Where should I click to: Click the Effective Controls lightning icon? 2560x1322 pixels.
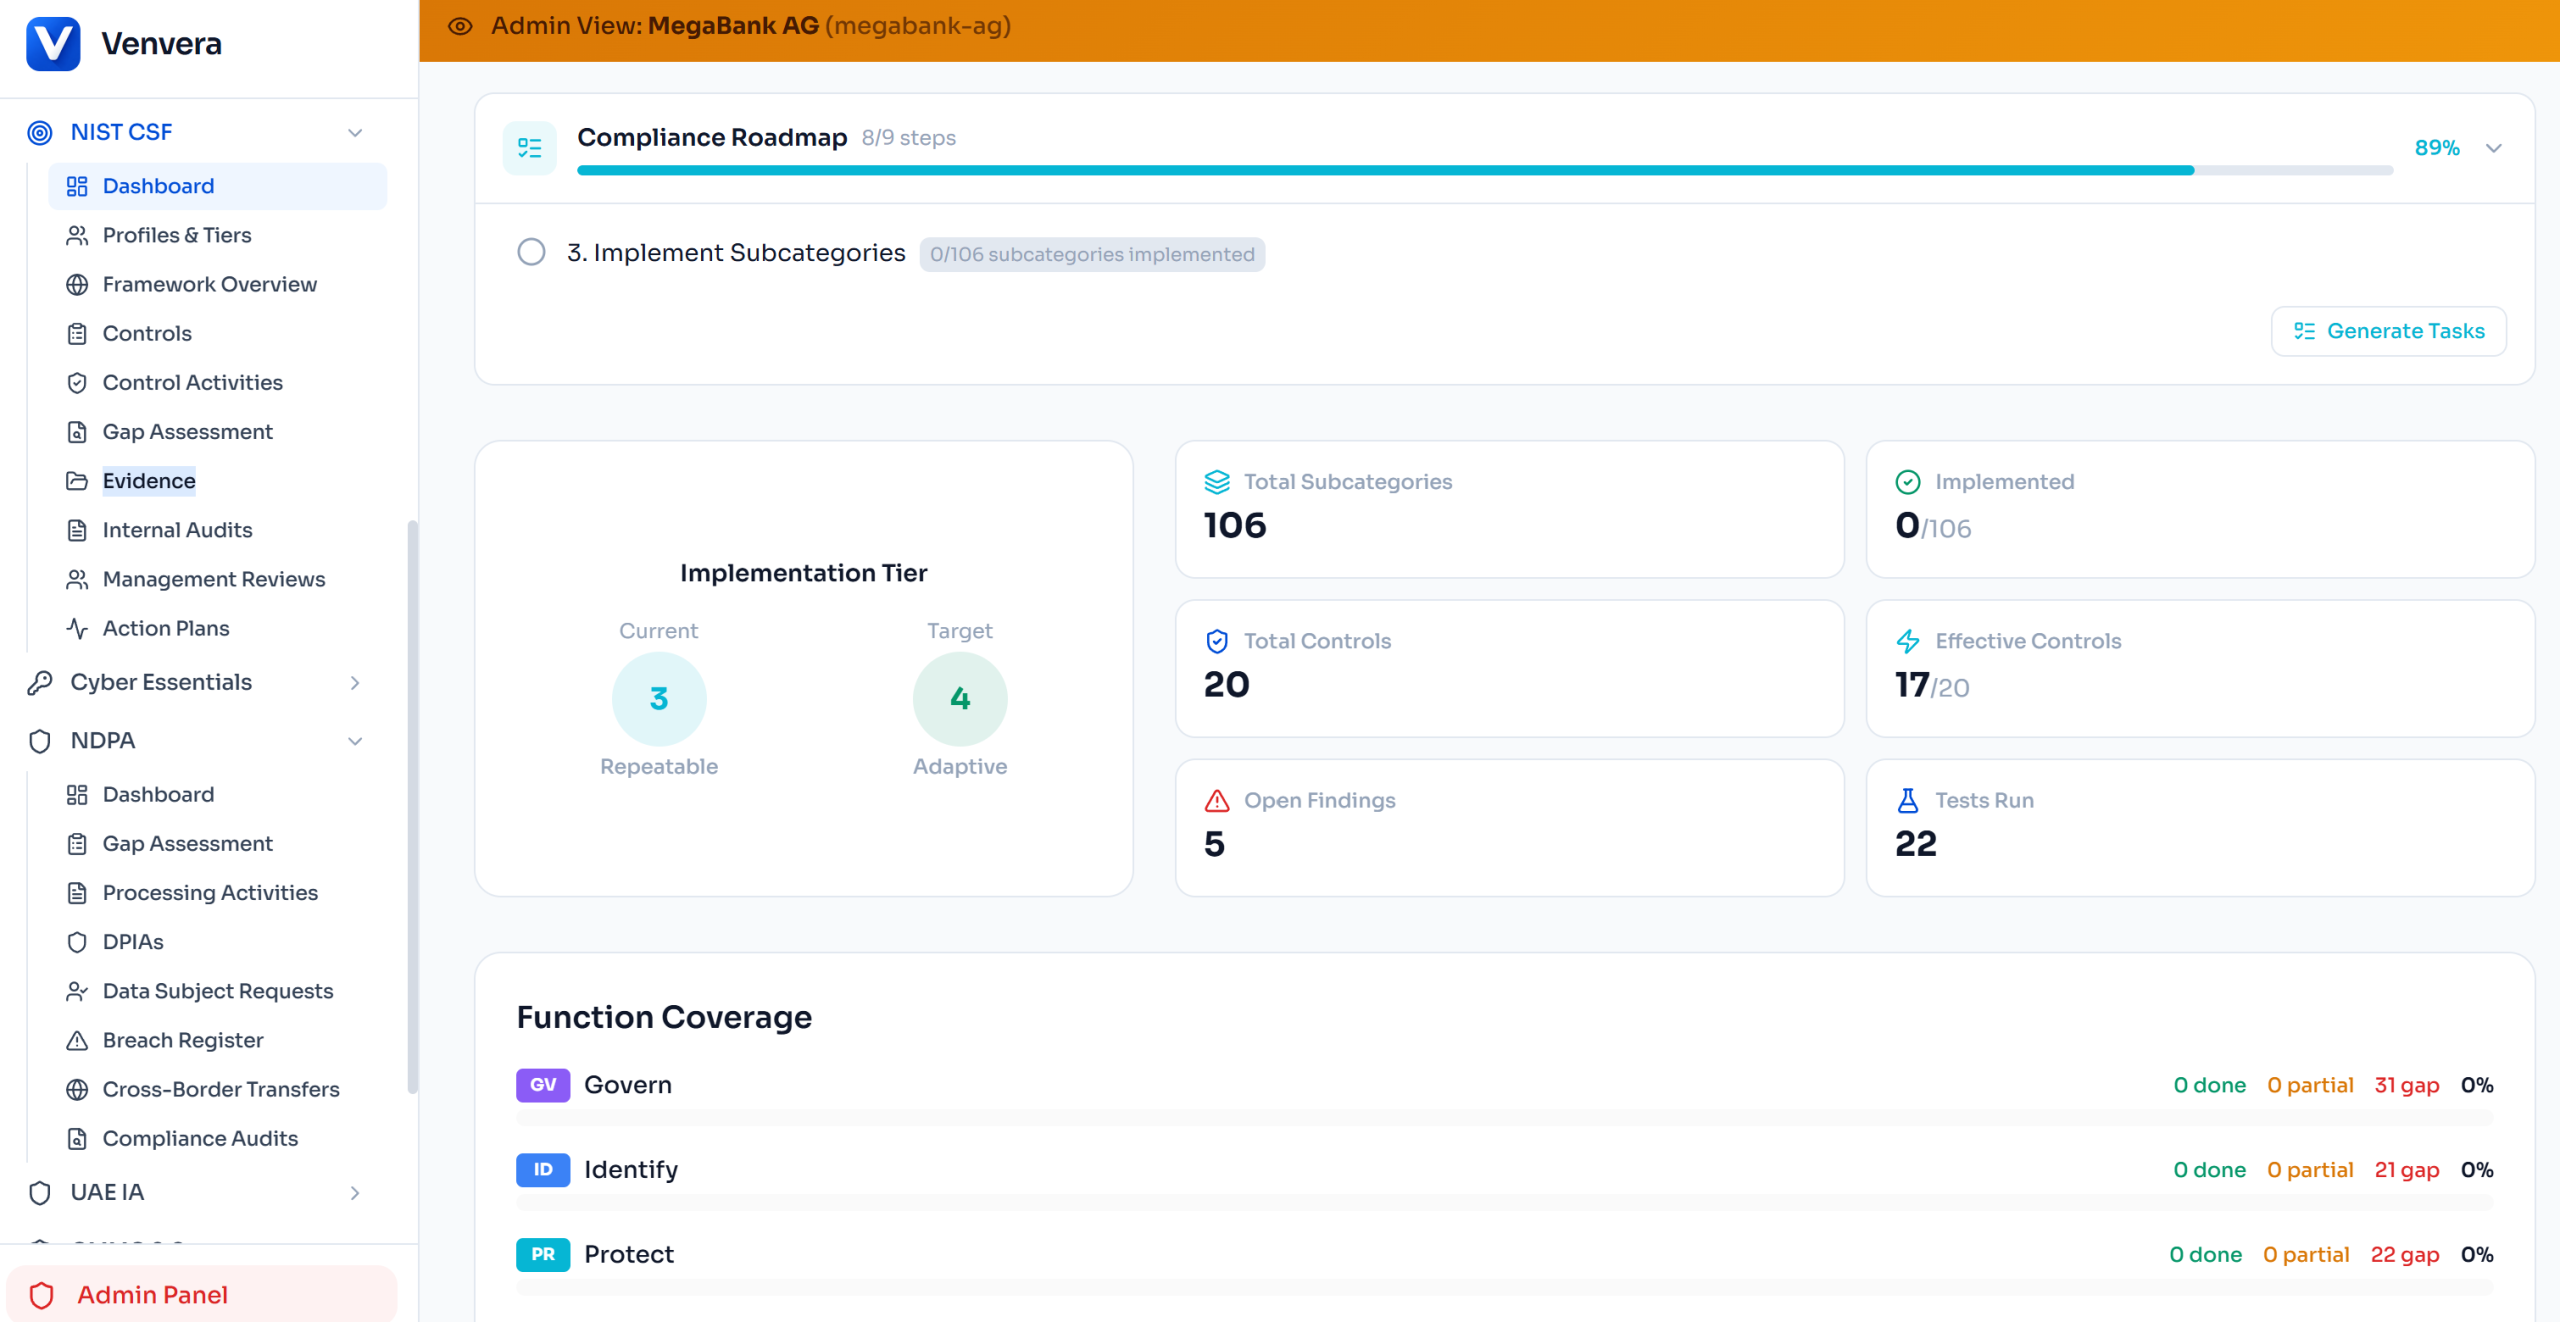[x=1907, y=641]
